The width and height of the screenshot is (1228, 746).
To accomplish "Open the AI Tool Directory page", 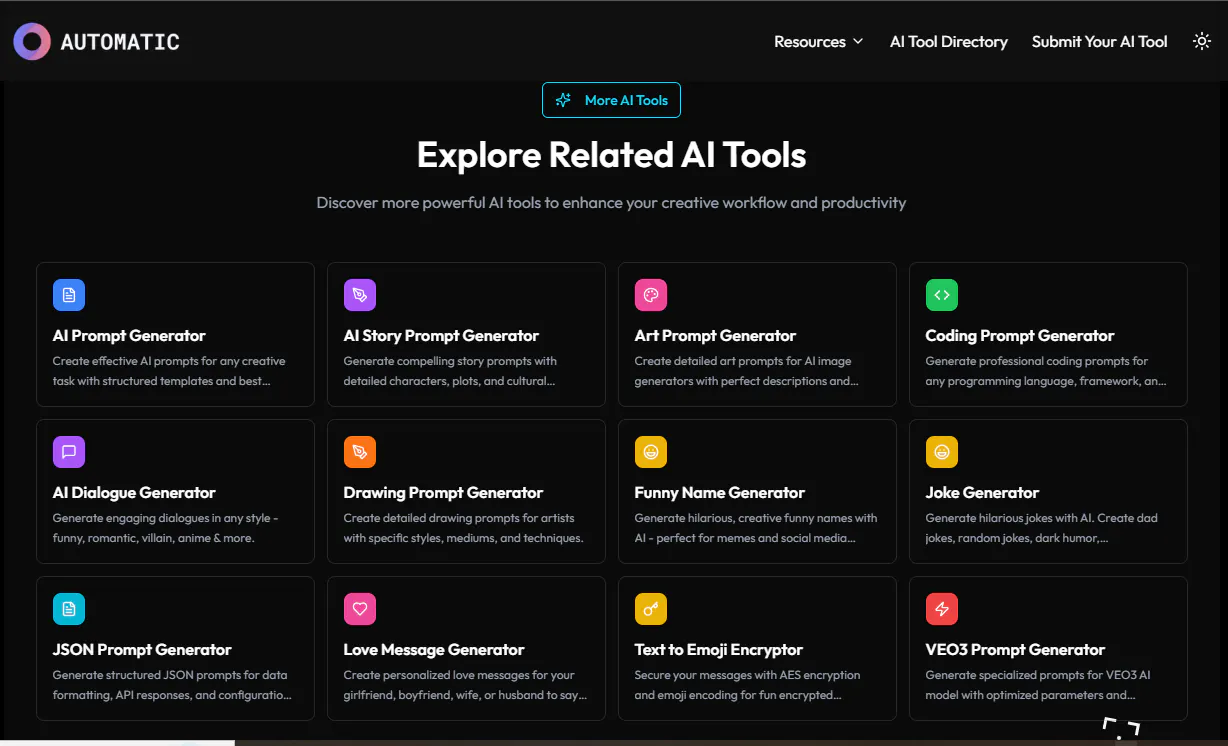I will (949, 41).
